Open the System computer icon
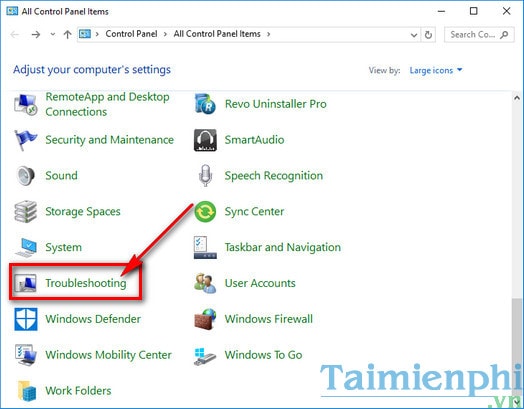 coord(25,247)
